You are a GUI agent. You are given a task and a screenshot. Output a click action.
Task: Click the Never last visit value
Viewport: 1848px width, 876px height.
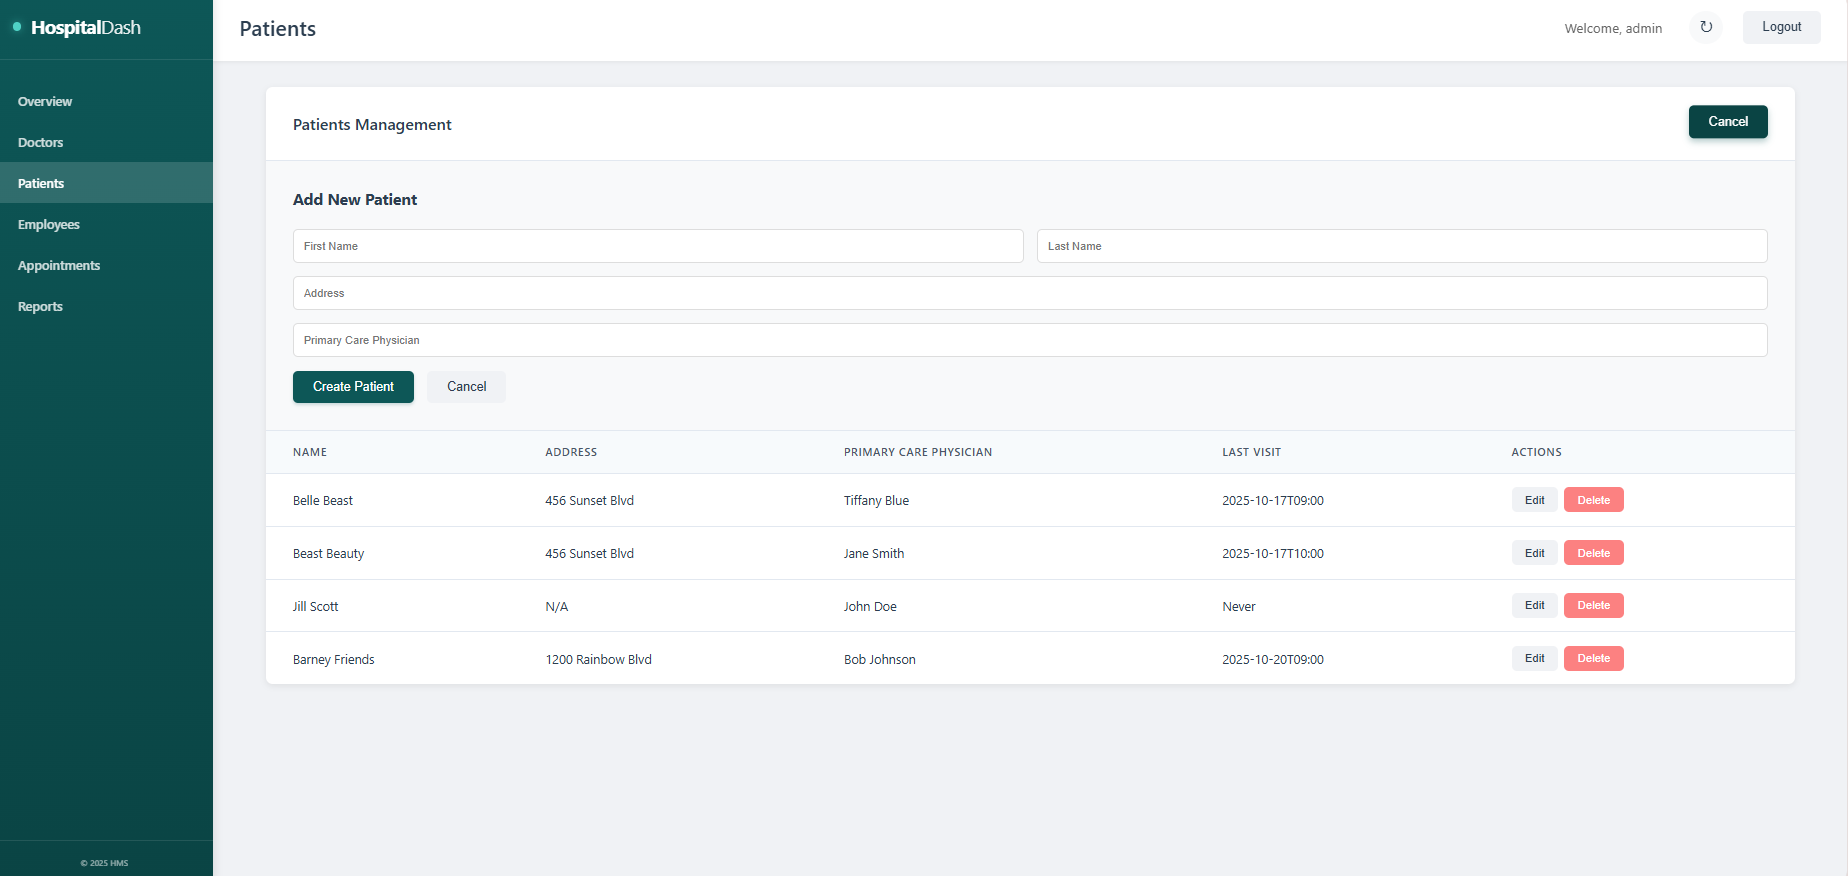(1239, 607)
